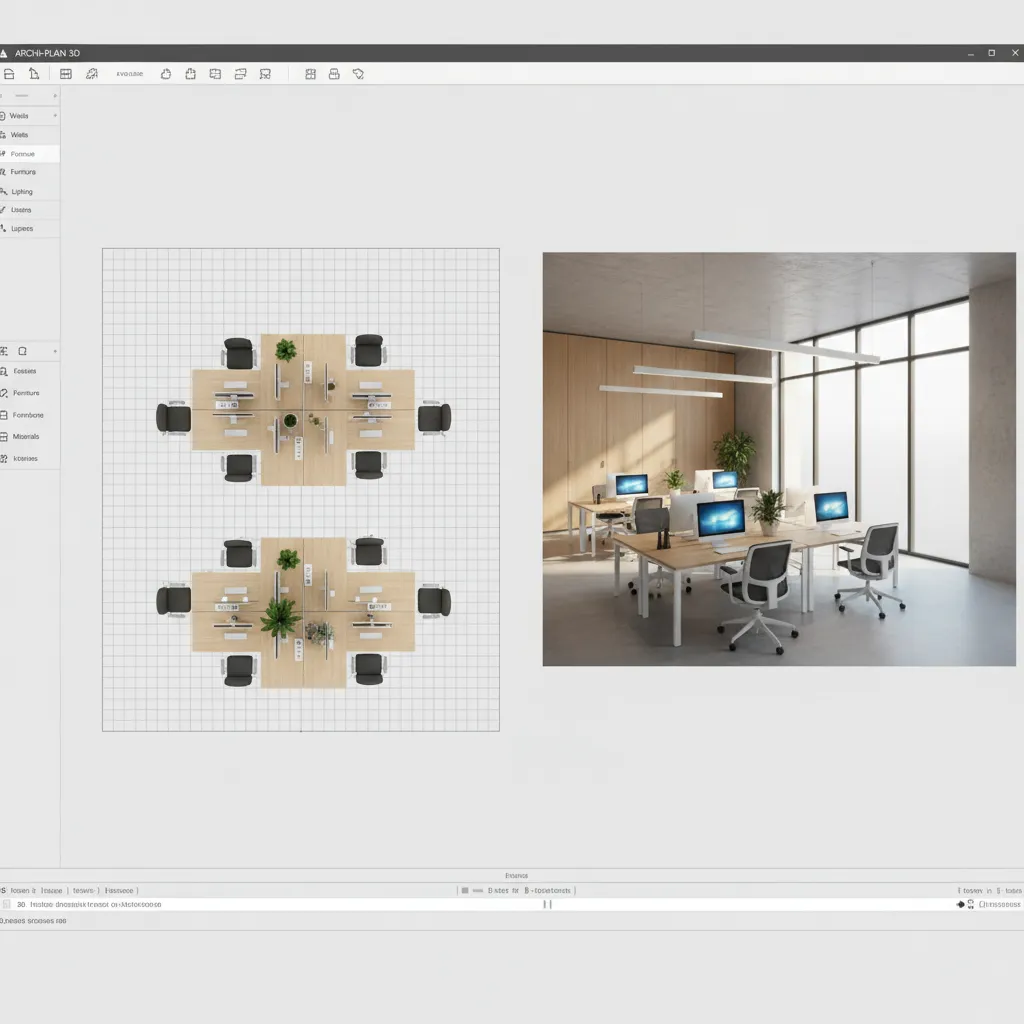Click the rounded-square icon atop lower sidebar panel

pyautogui.click(x=22, y=351)
